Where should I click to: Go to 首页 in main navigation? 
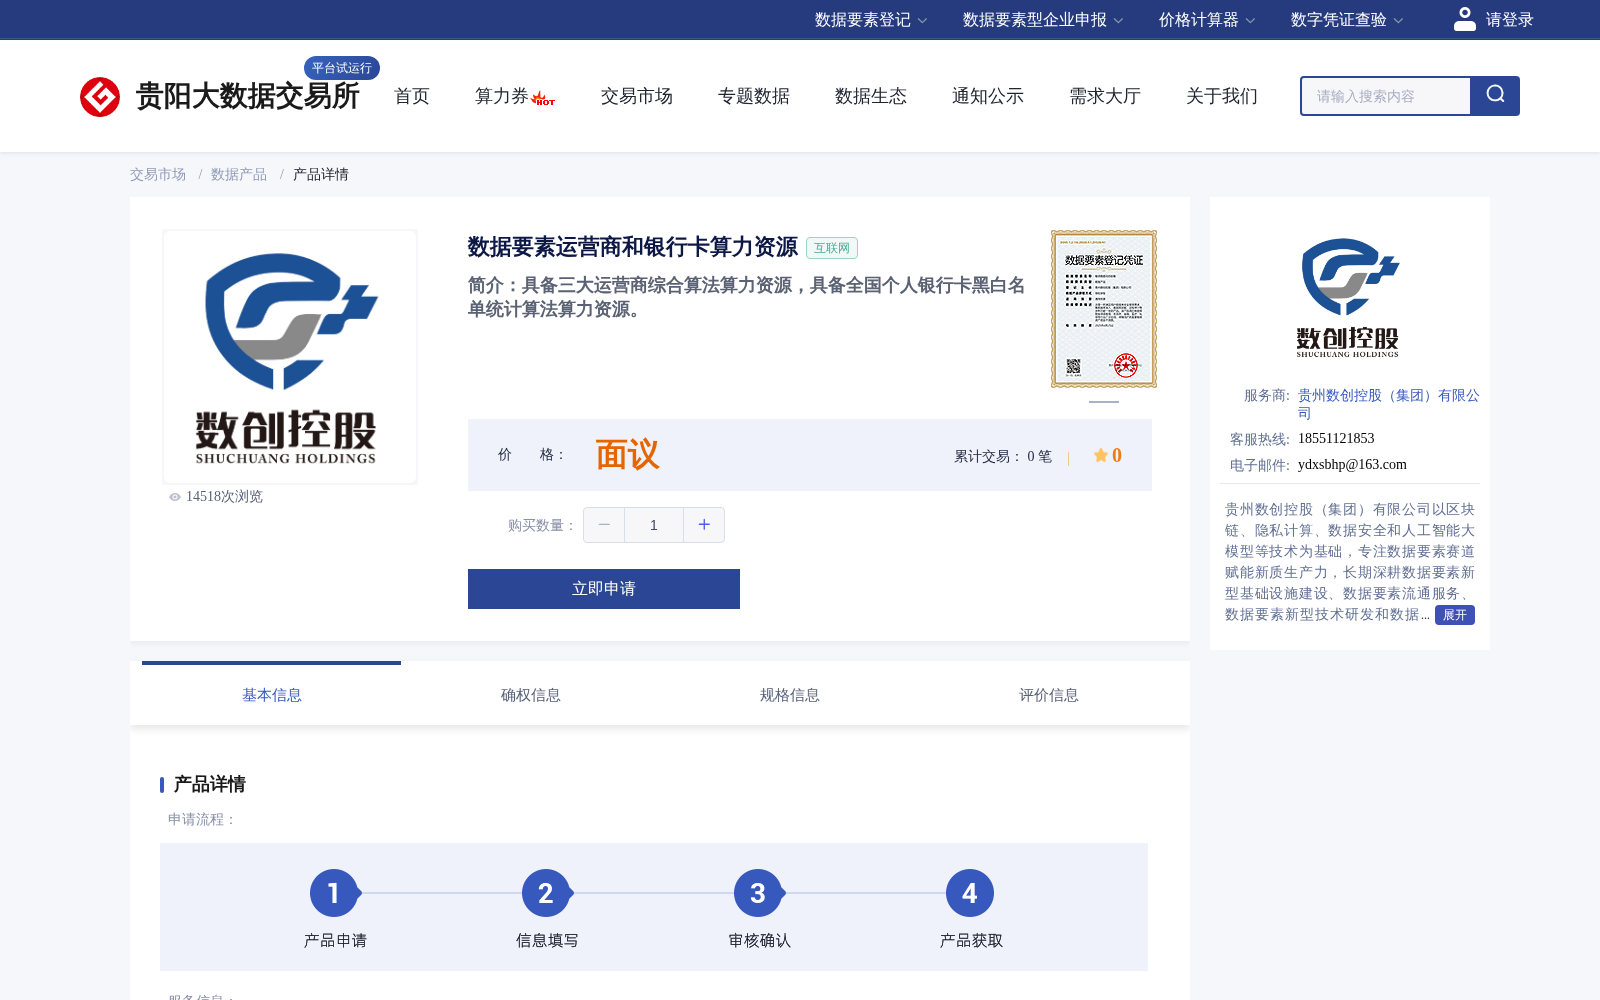412,96
